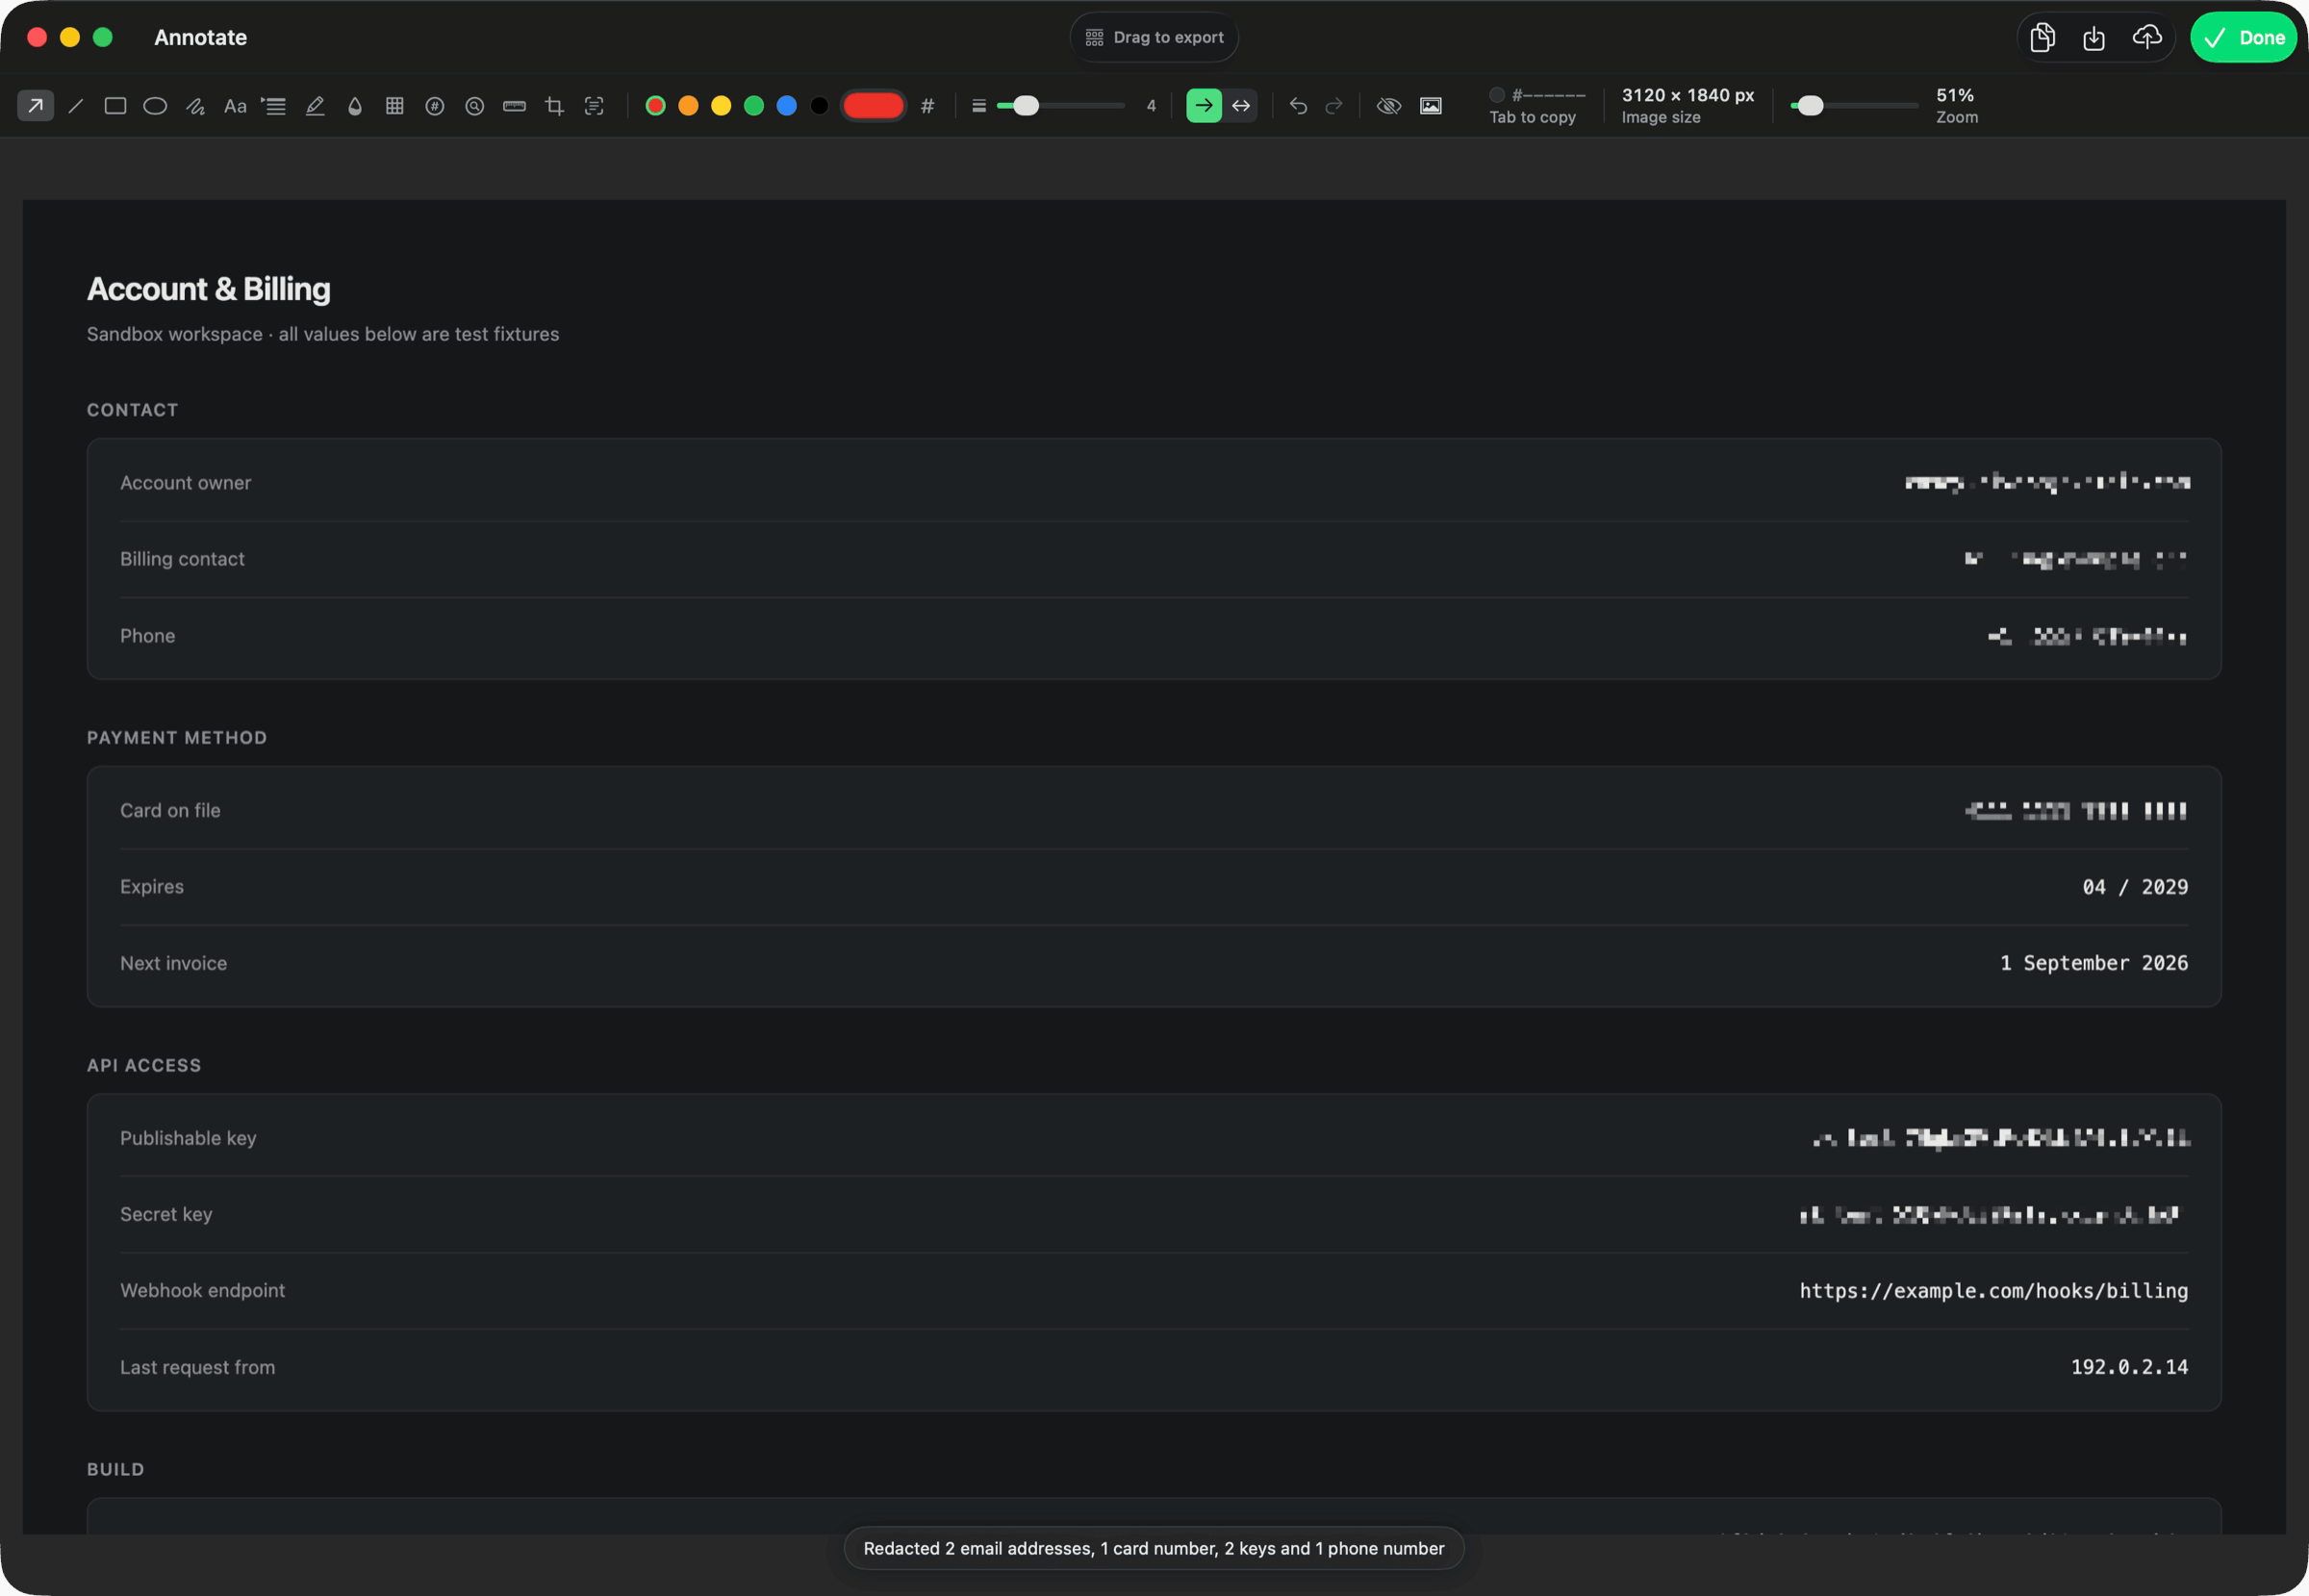The height and width of the screenshot is (1596, 2309).
Task: Open the current red color pill
Action: (873, 105)
